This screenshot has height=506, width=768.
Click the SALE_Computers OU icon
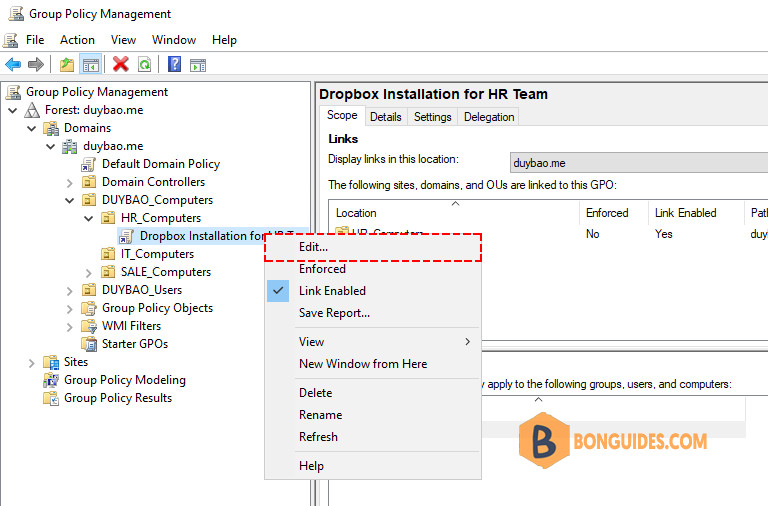(x=108, y=272)
